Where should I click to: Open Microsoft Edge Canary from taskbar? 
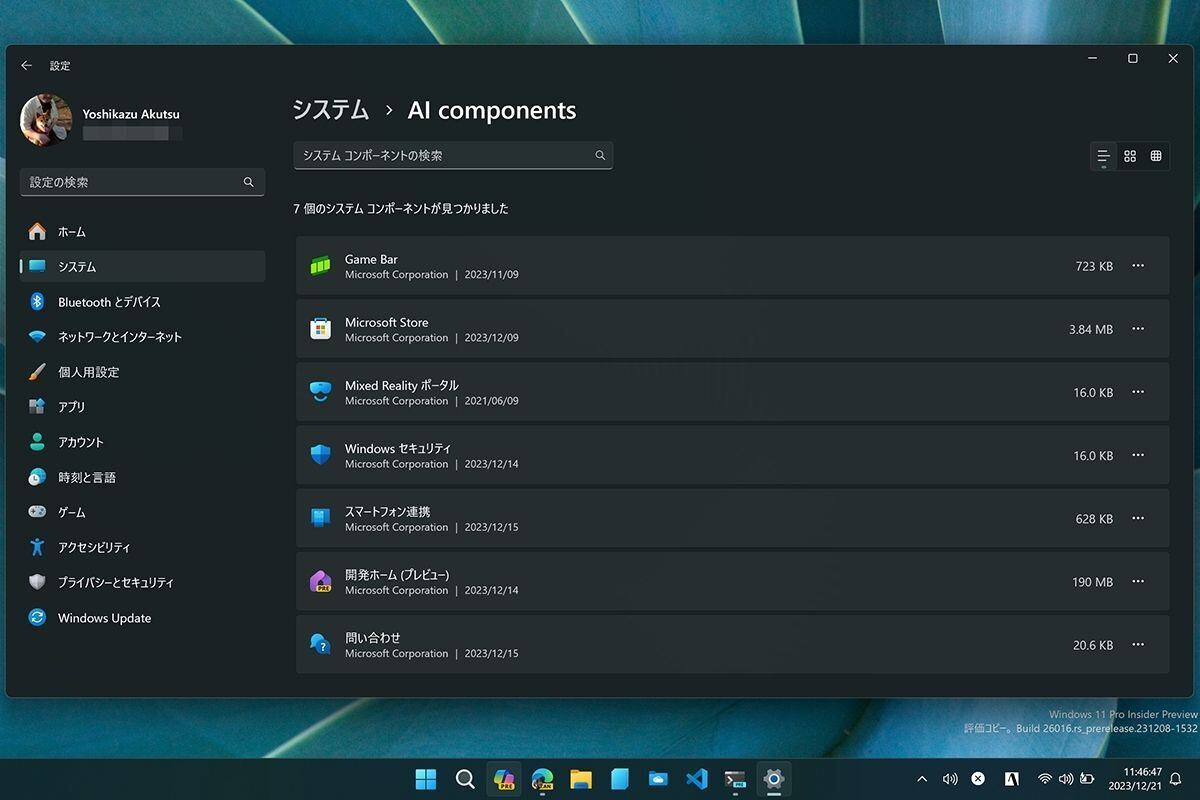pos(543,779)
